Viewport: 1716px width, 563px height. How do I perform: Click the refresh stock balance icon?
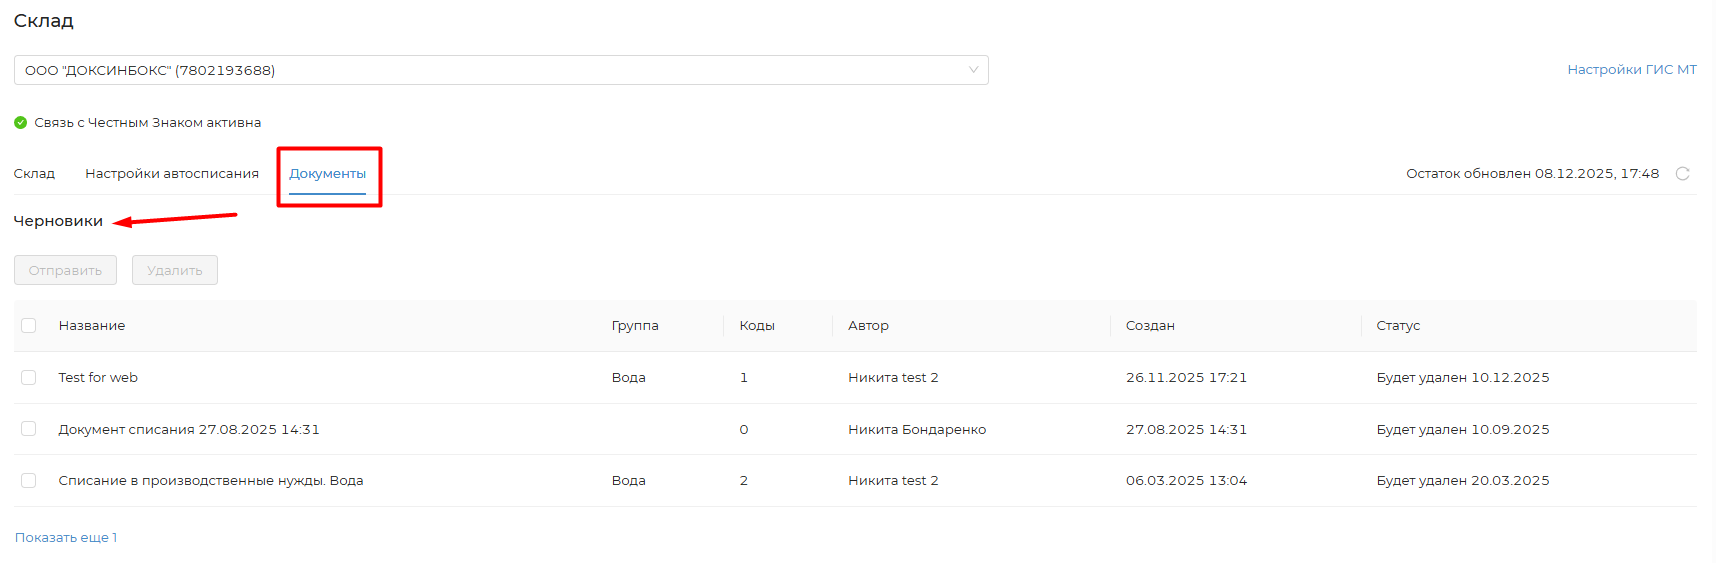point(1682,174)
